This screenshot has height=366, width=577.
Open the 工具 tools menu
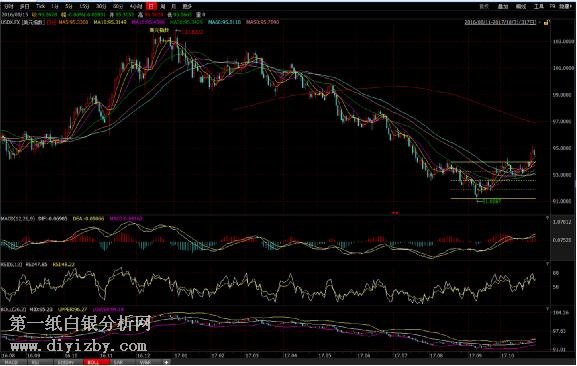[539, 7]
